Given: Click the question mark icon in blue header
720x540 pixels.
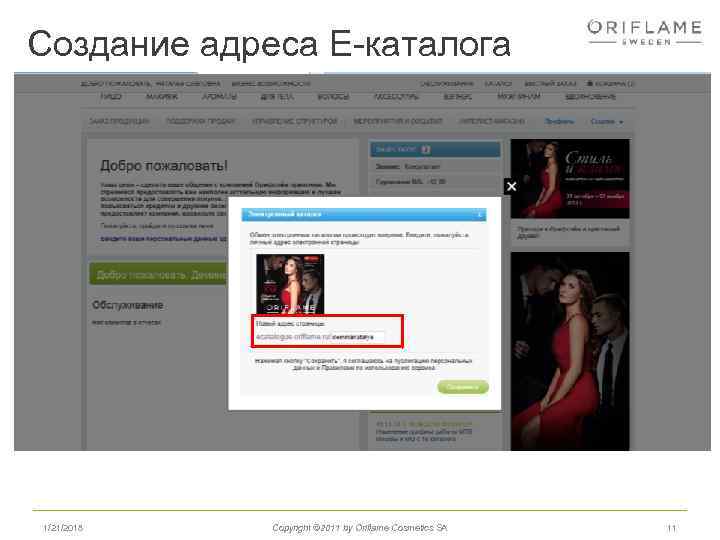Looking at the screenshot, I should [x=426, y=149].
